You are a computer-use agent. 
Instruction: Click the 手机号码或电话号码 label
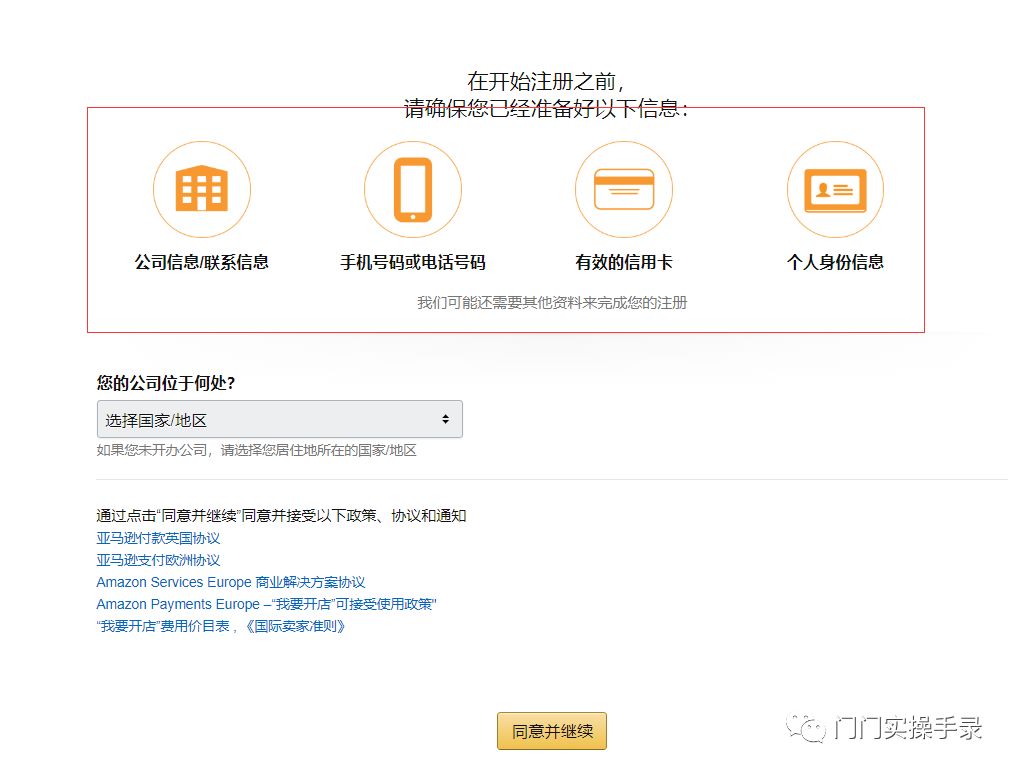pos(413,262)
